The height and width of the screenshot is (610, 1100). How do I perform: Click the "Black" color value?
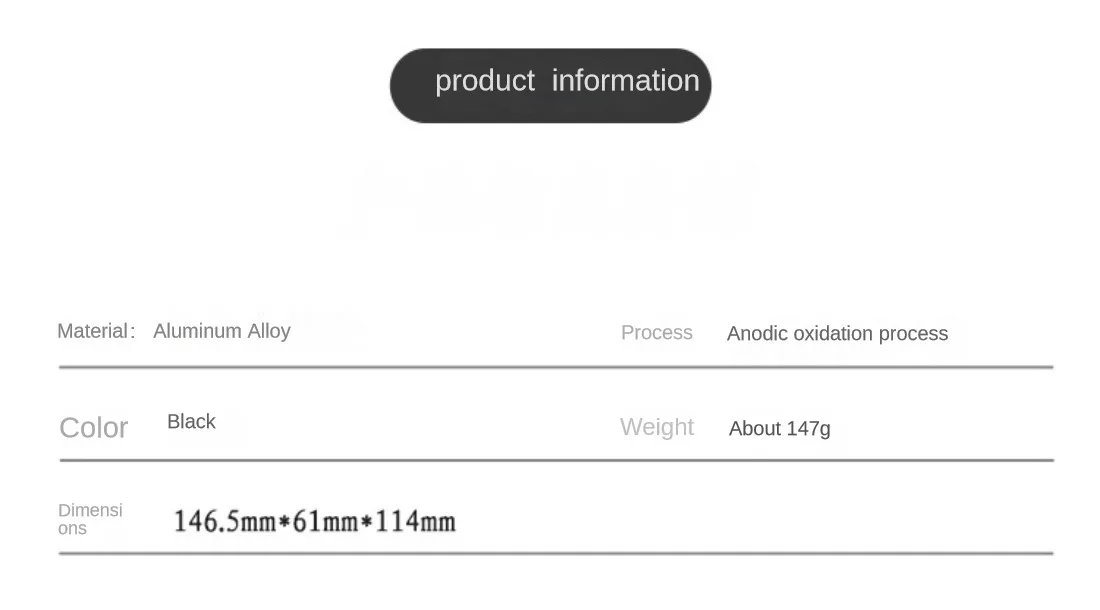tap(191, 422)
